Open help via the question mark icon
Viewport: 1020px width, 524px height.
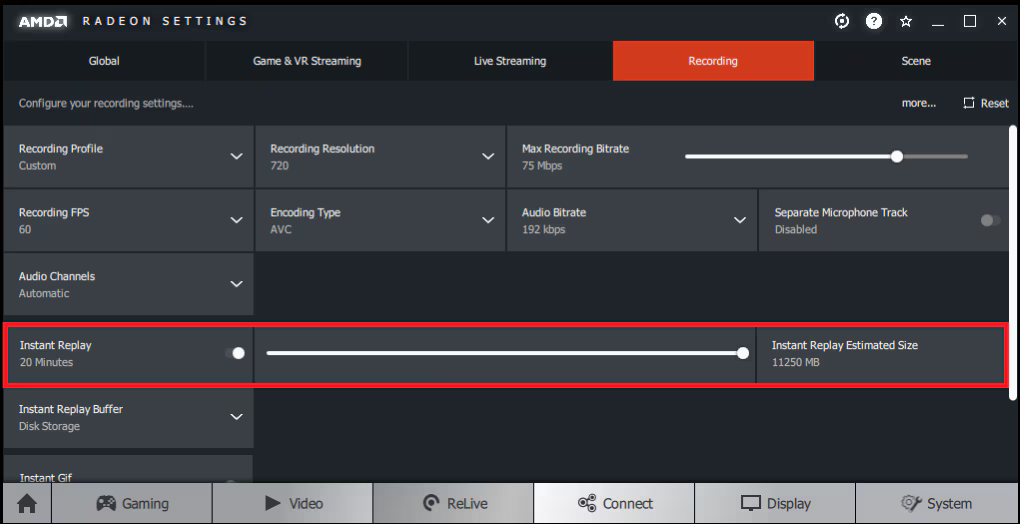(874, 21)
